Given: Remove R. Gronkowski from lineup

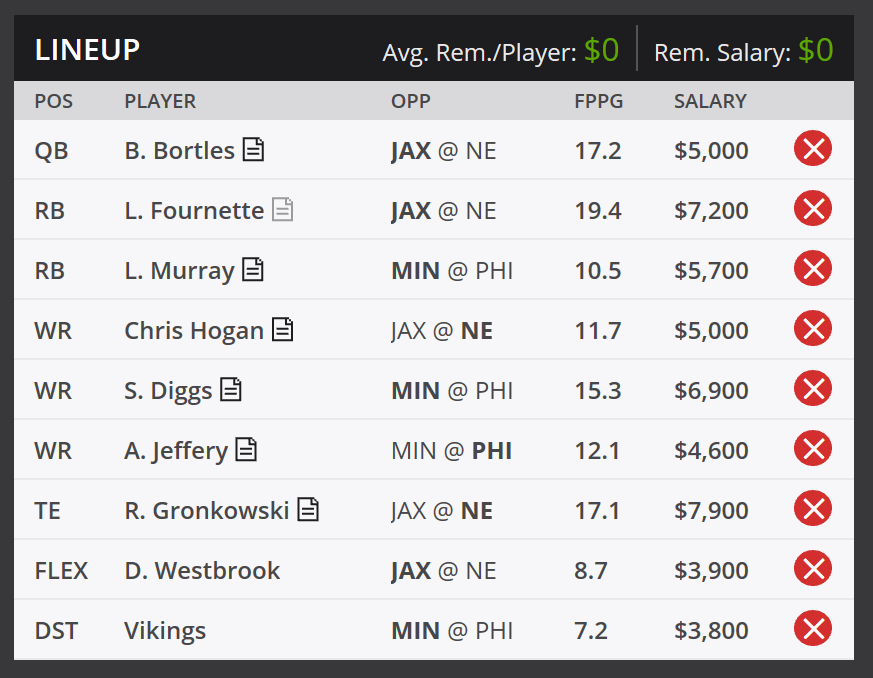Looking at the screenshot, I should coord(813,509).
